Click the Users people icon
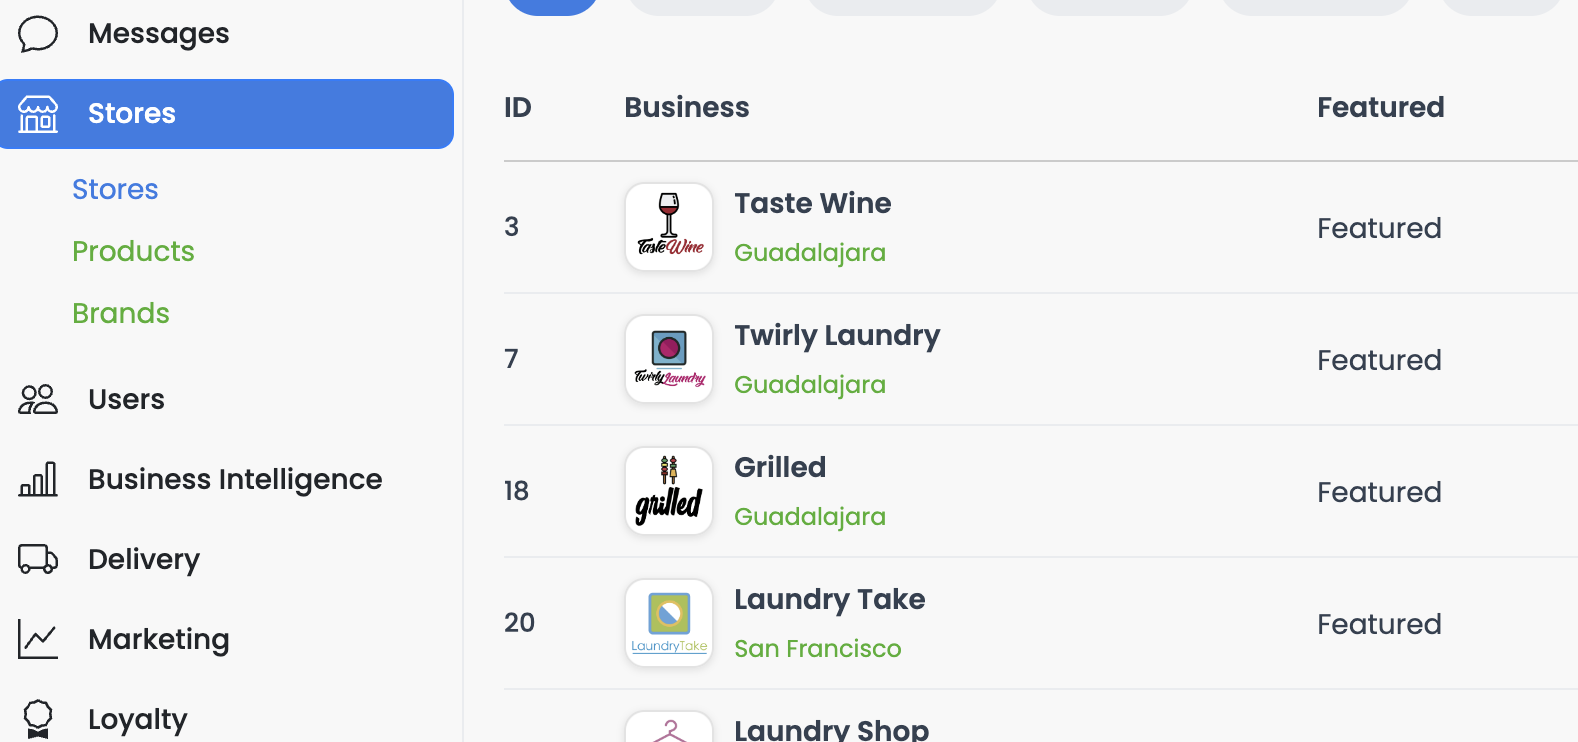Image resolution: width=1578 pixels, height=742 pixels. coord(38,399)
